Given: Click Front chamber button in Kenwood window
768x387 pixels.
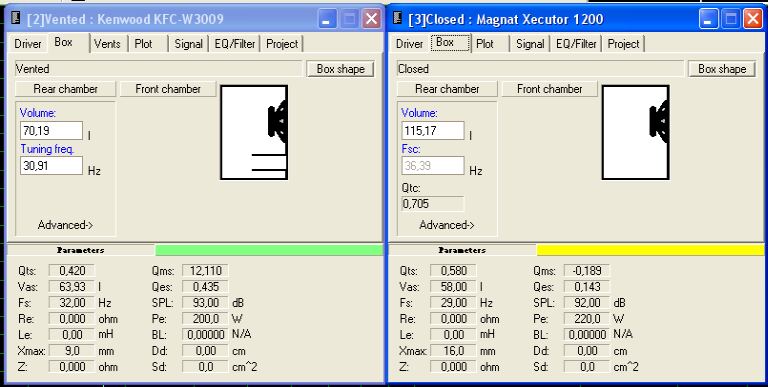Looking at the screenshot, I should (168, 89).
